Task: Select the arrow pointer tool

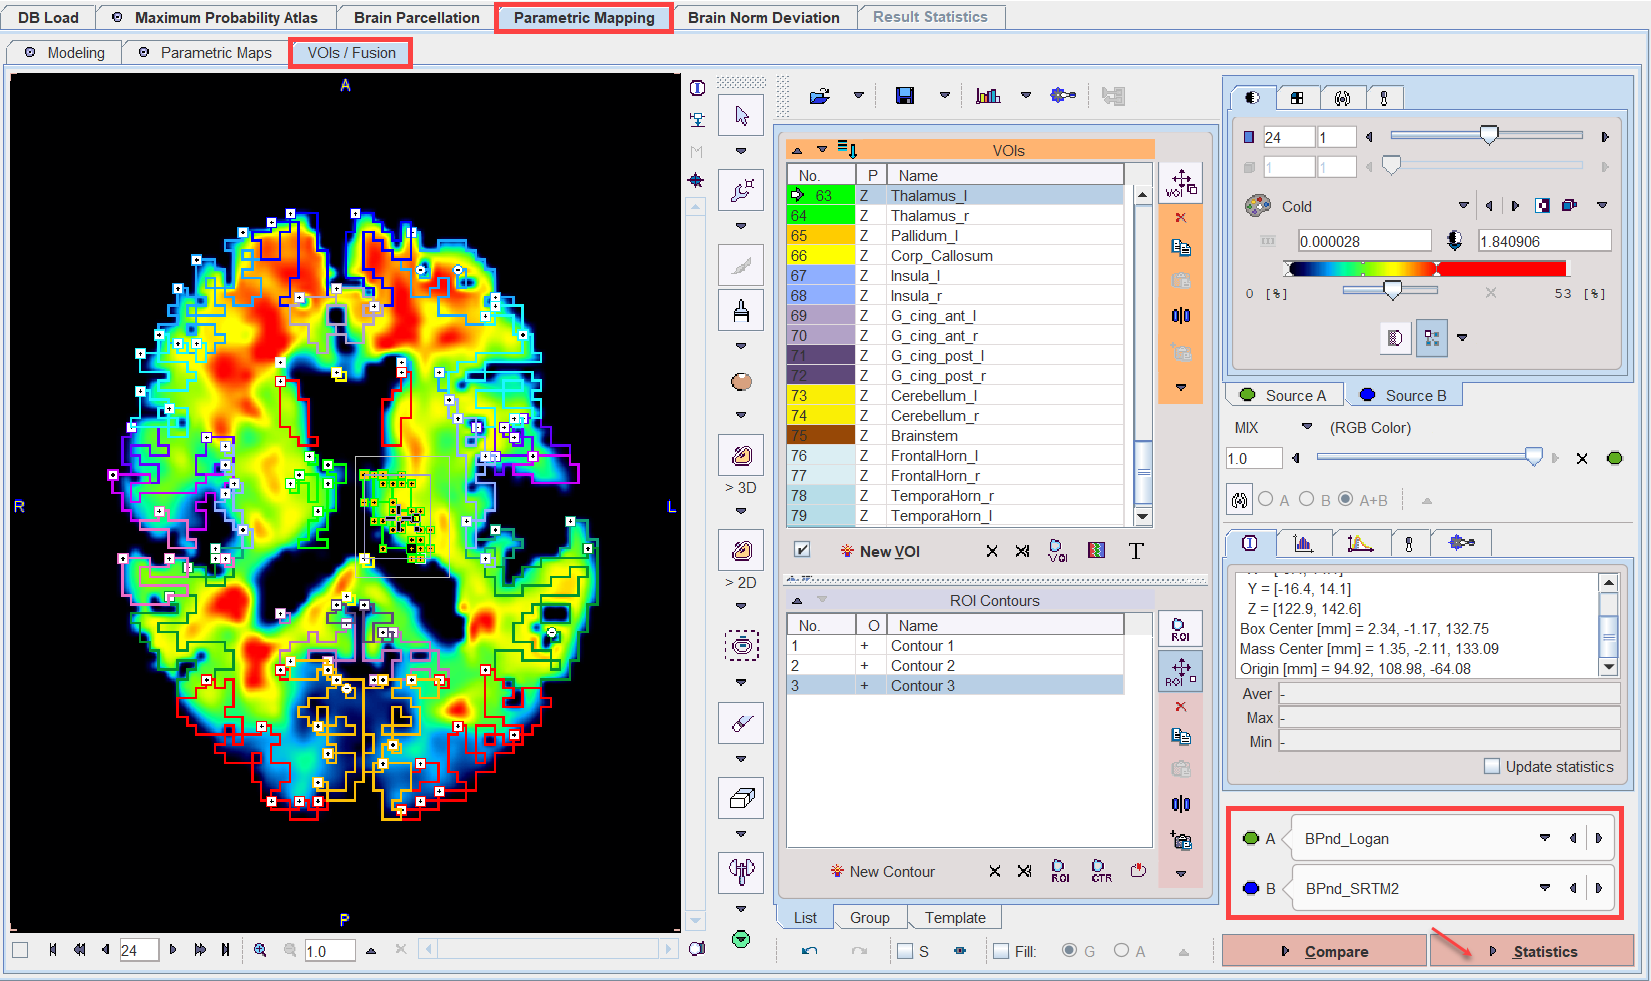Action: (x=741, y=116)
